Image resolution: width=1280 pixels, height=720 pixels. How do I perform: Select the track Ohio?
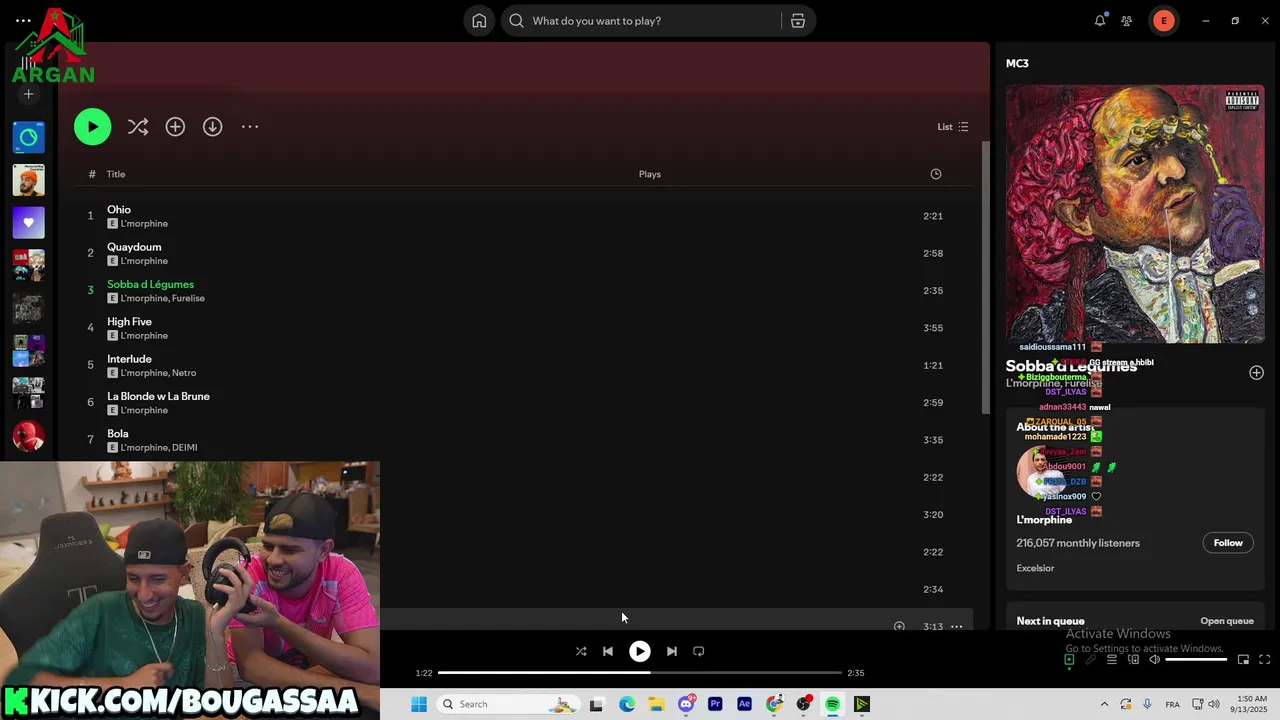[523, 216]
